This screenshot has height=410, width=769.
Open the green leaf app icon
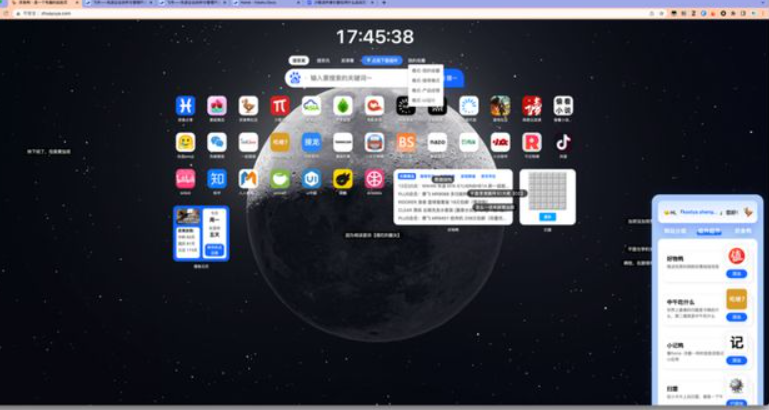point(343,105)
